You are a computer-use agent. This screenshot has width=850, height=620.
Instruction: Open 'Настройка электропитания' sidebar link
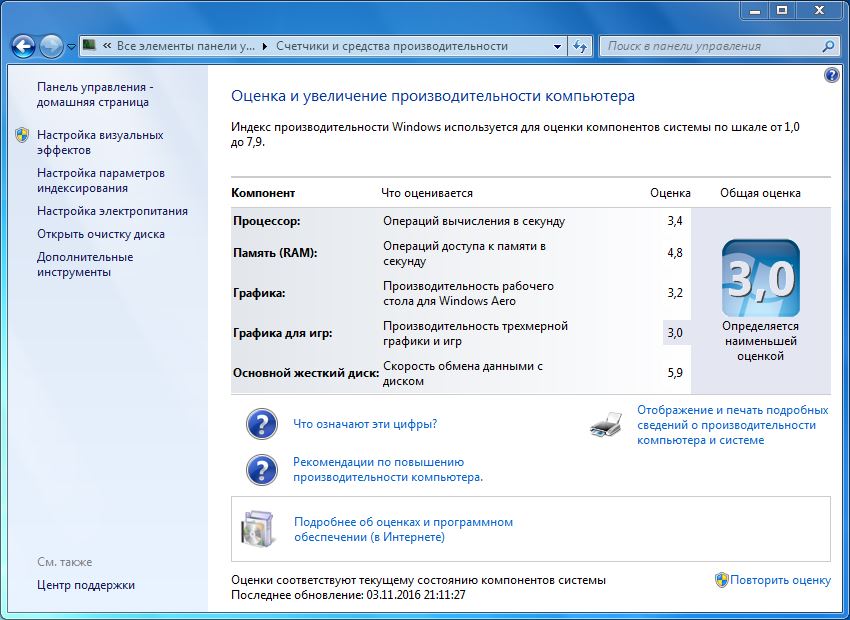(x=112, y=211)
